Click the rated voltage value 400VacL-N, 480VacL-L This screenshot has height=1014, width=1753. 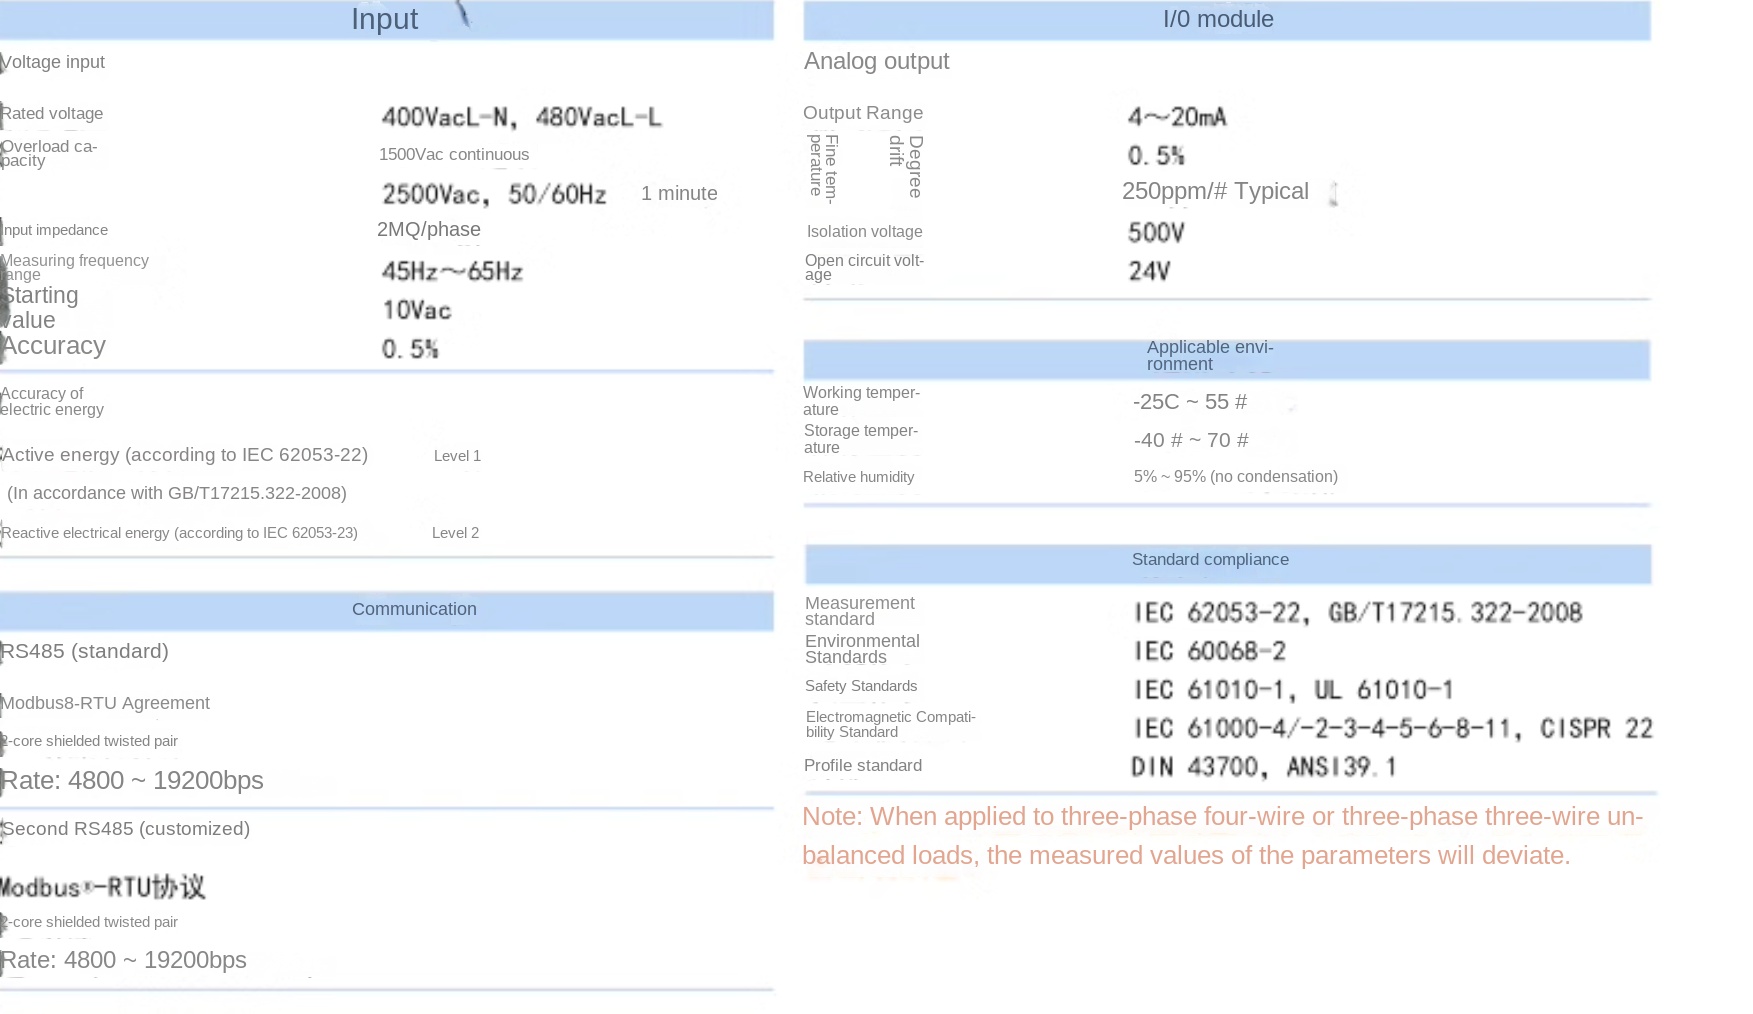[521, 117]
